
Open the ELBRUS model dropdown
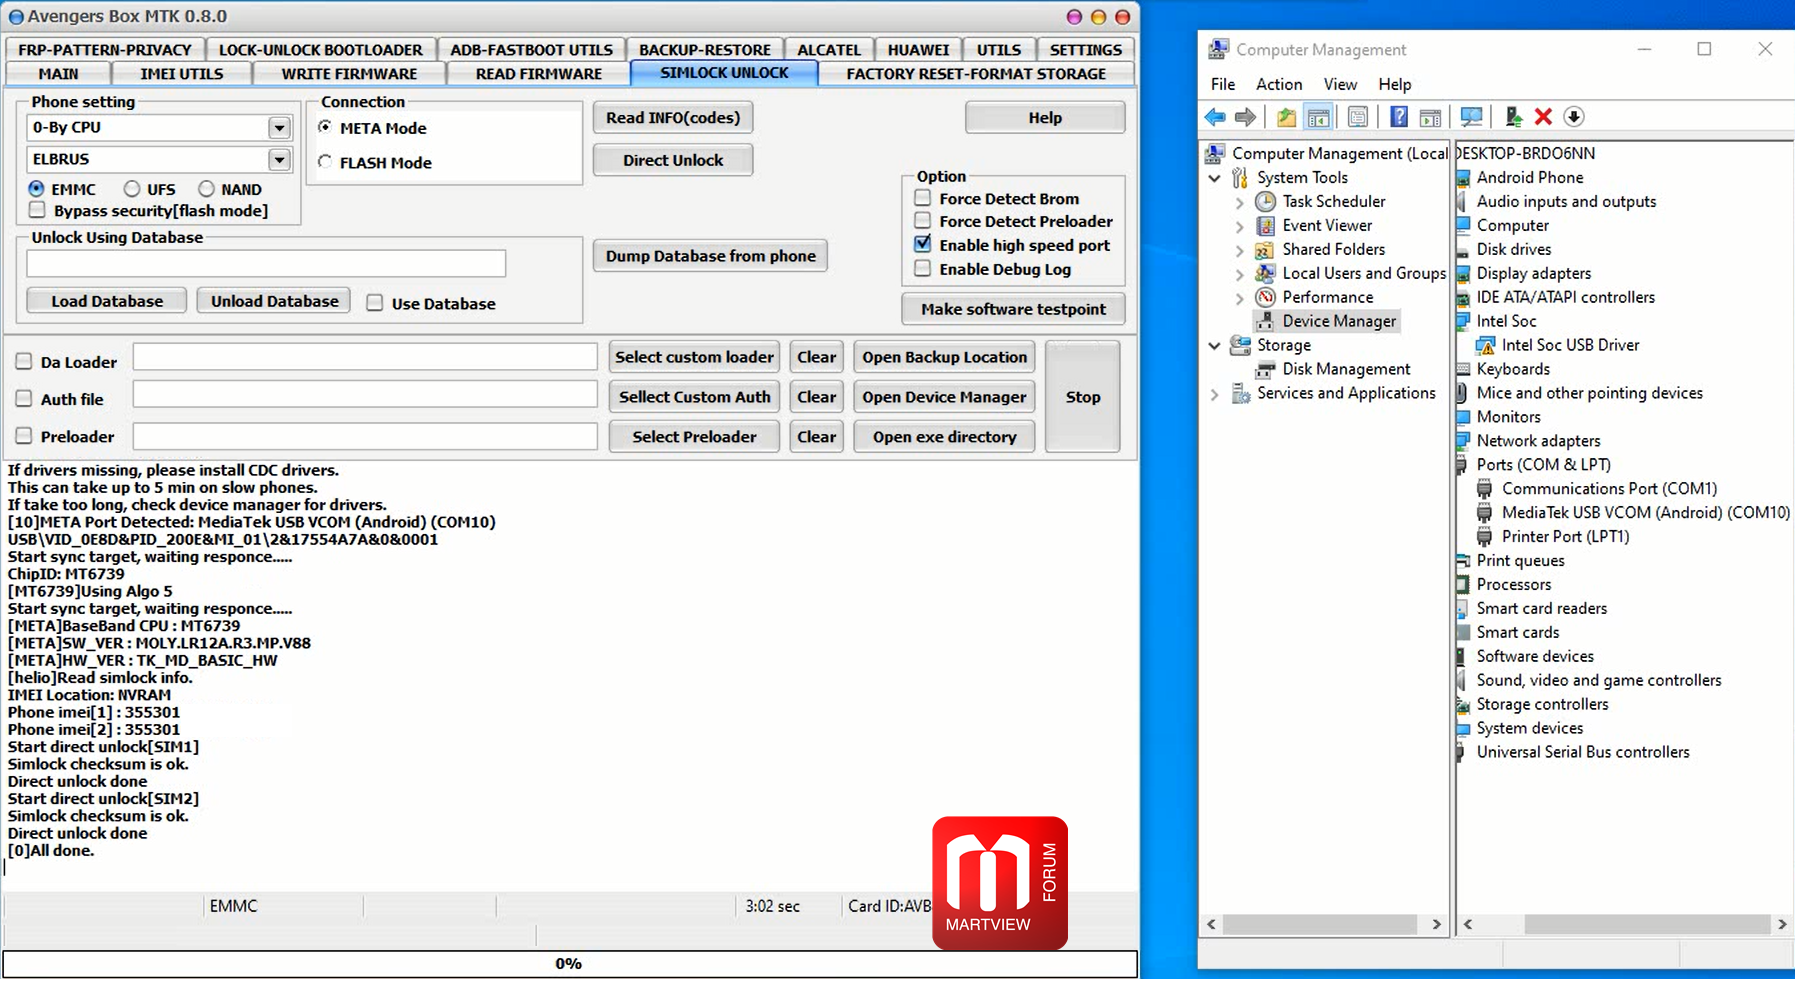point(279,159)
